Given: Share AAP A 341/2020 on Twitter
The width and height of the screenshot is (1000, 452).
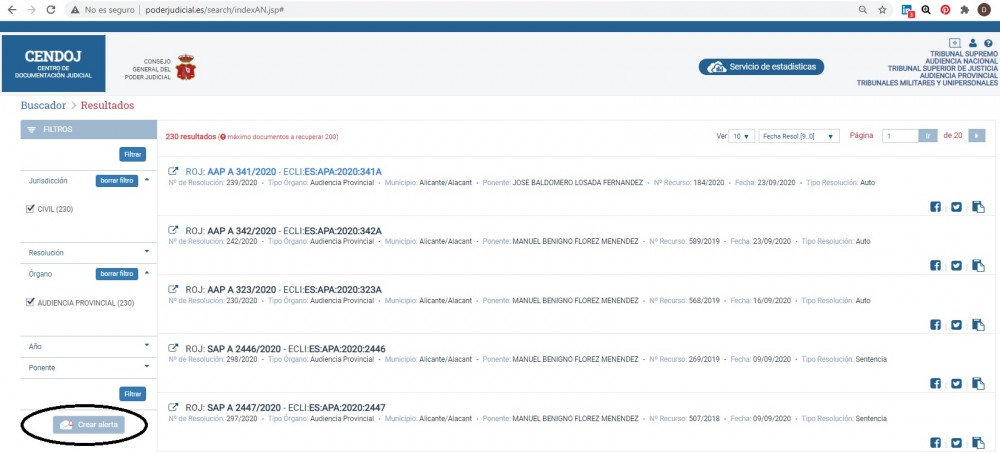Looking at the screenshot, I should 956,207.
